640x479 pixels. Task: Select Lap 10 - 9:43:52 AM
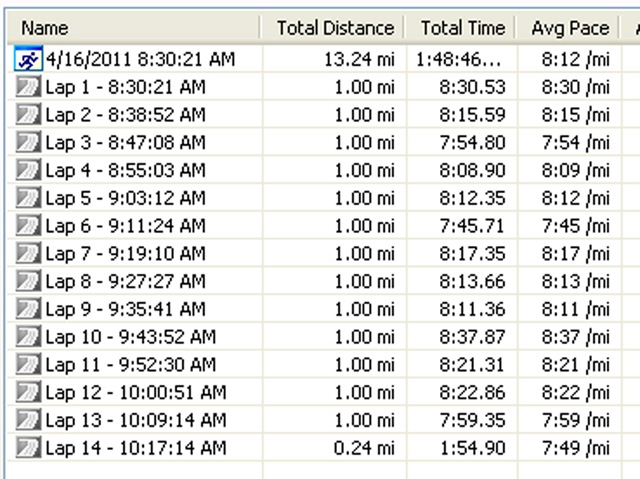click(x=131, y=337)
